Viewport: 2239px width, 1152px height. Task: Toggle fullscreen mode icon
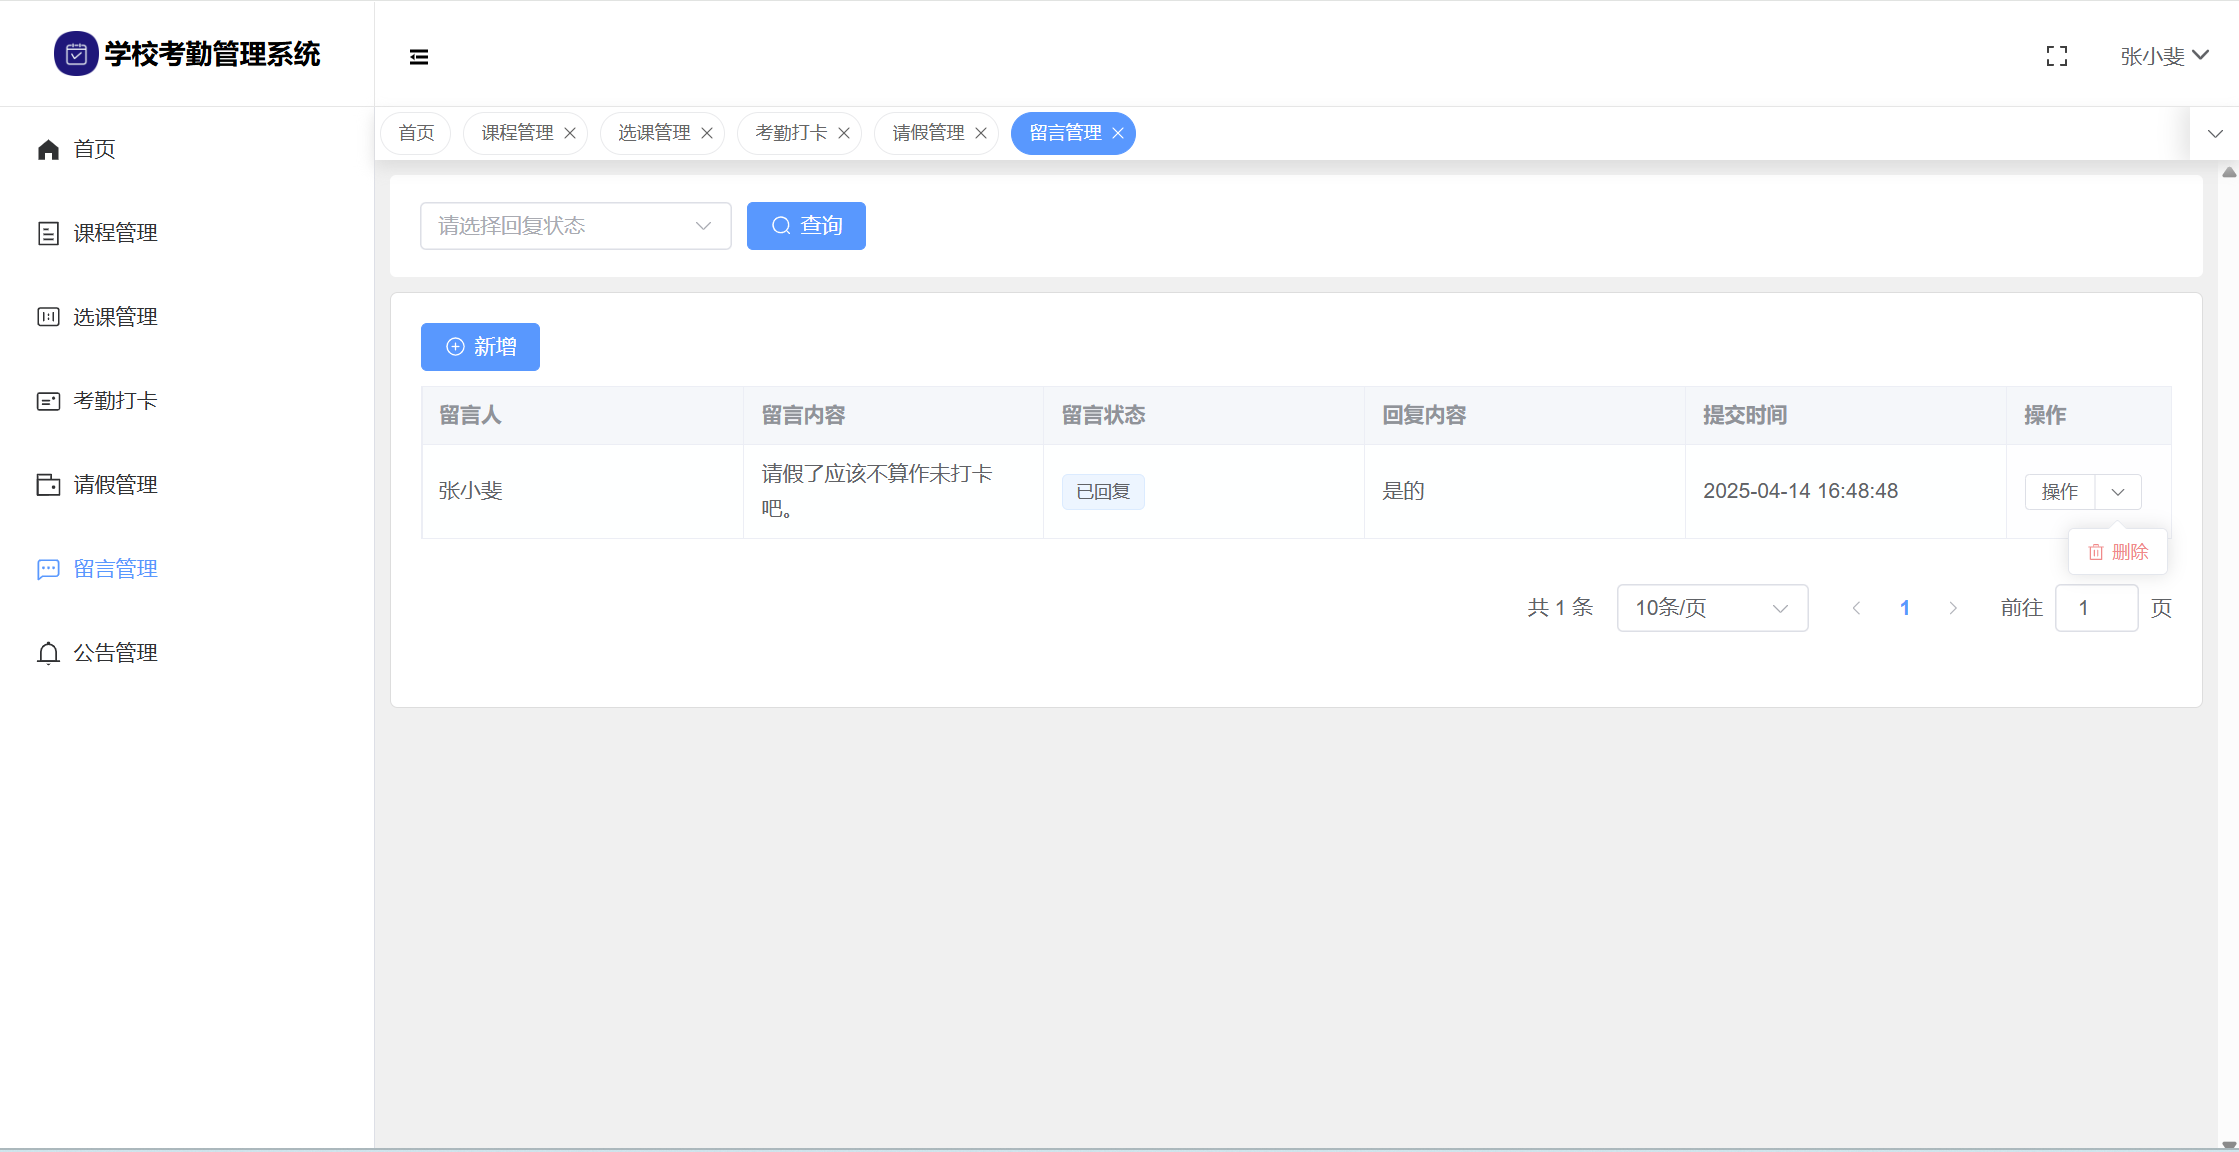point(2056,56)
